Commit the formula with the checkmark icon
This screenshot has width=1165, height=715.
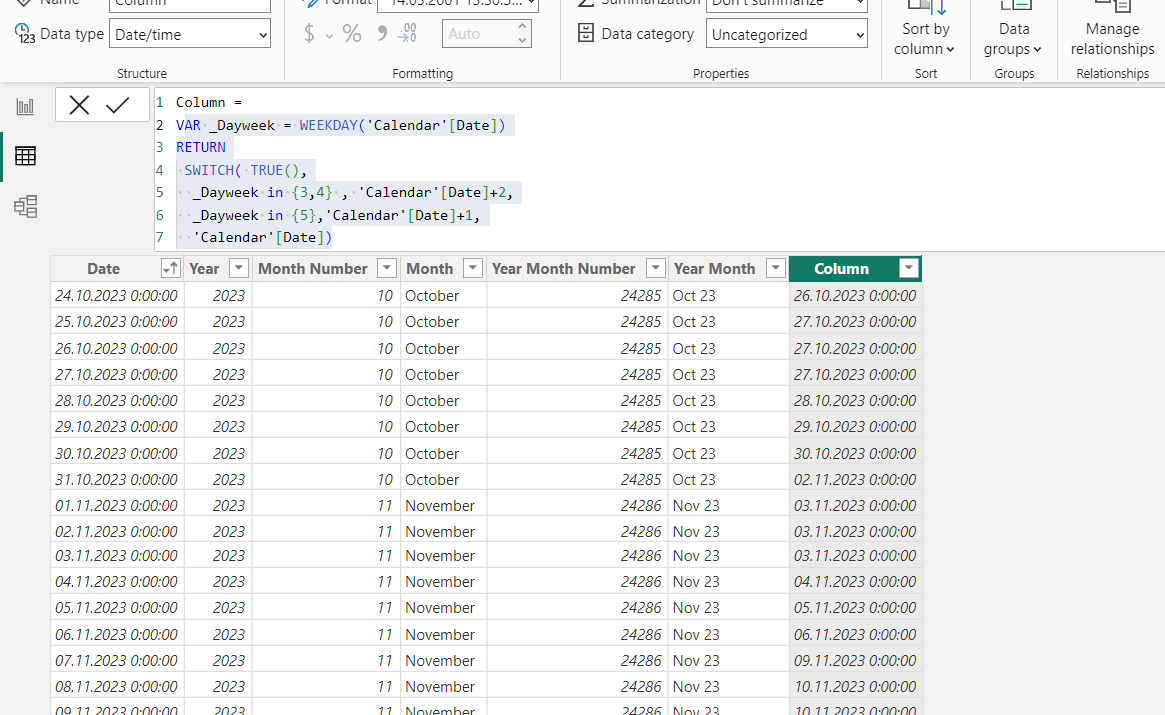pos(117,106)
